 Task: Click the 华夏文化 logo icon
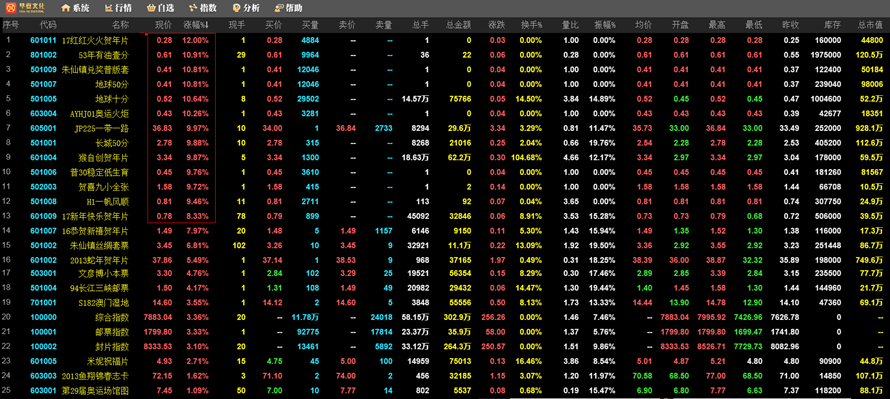pos(11,9)
